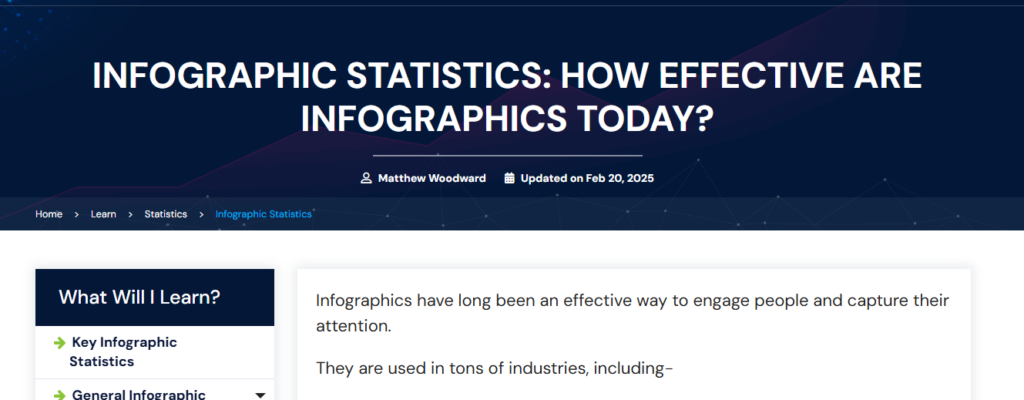Expand the General Infographic section caret

[x=260, y=395]
